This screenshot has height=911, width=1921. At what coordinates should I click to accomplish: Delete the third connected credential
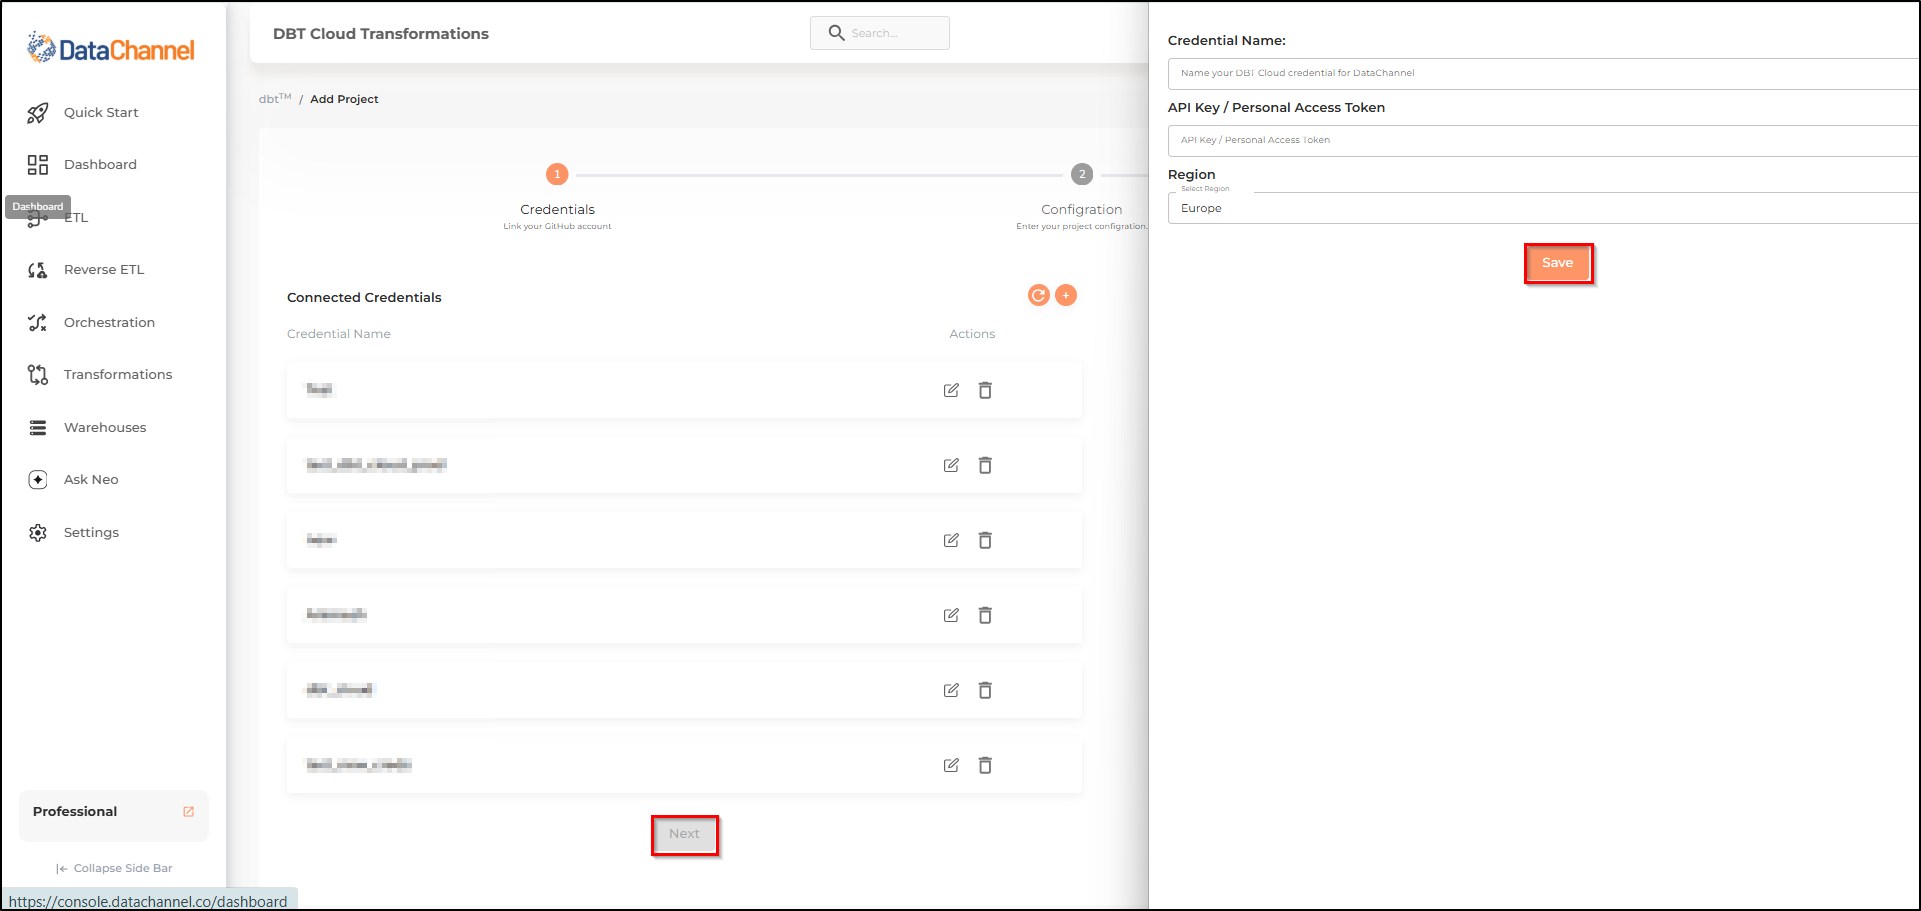[985, 540]
